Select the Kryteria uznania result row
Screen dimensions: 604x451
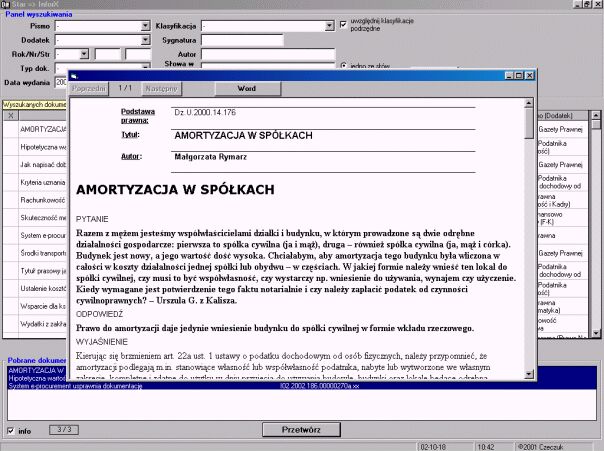[35, 183]
